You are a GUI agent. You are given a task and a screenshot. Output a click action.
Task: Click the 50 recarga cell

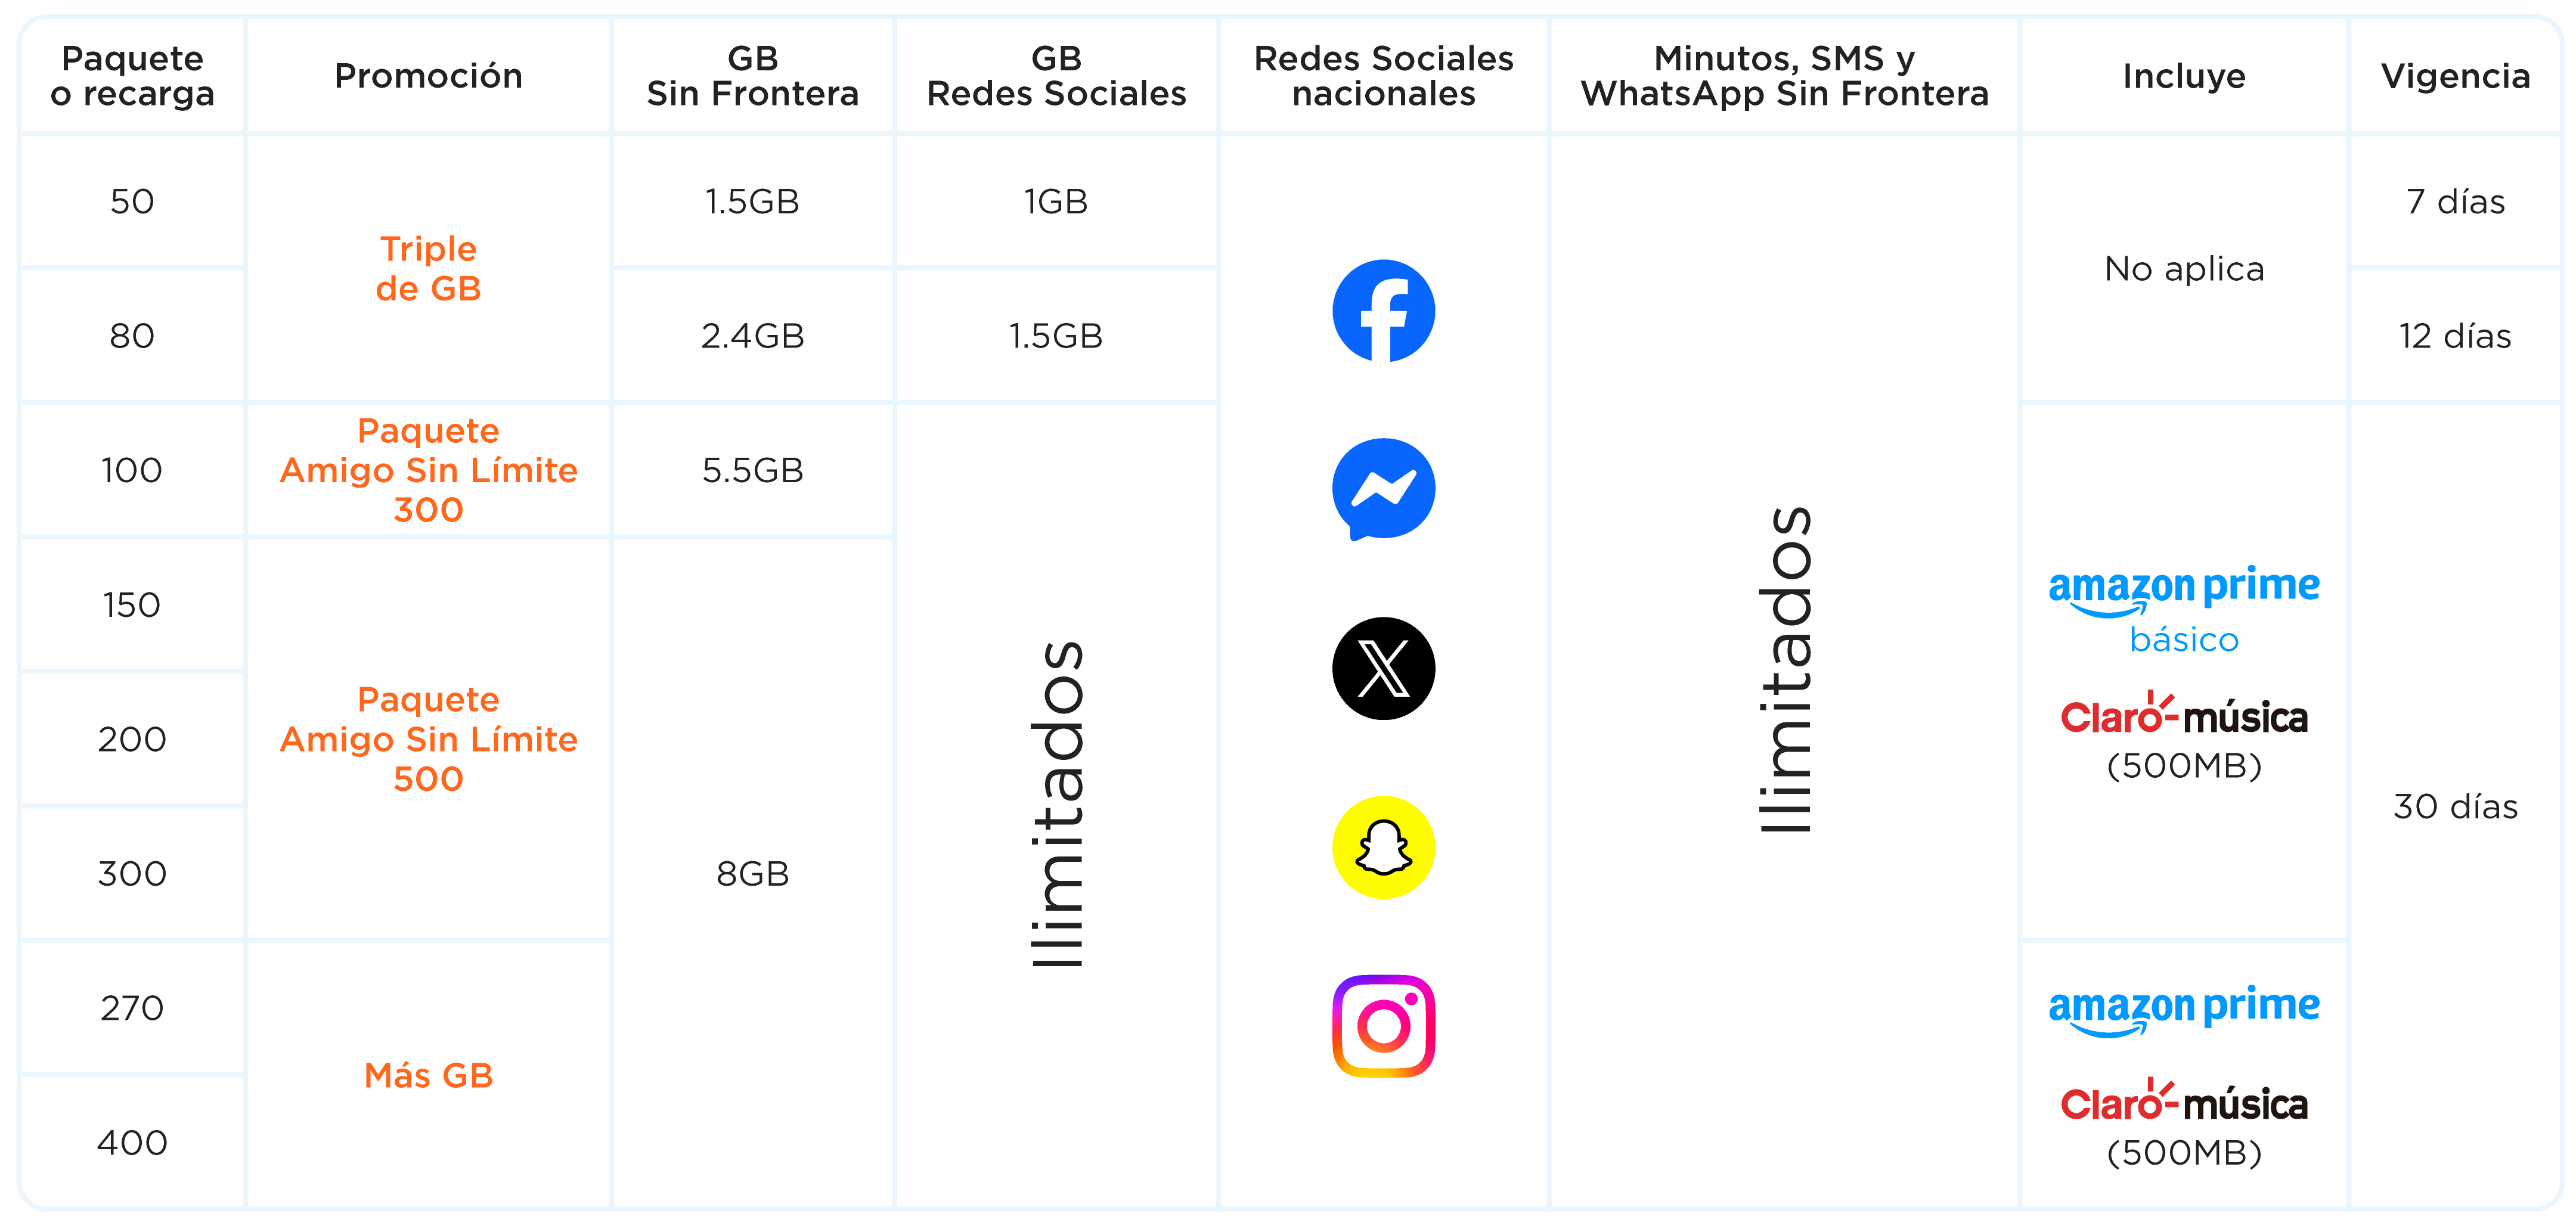pos(132,201)
